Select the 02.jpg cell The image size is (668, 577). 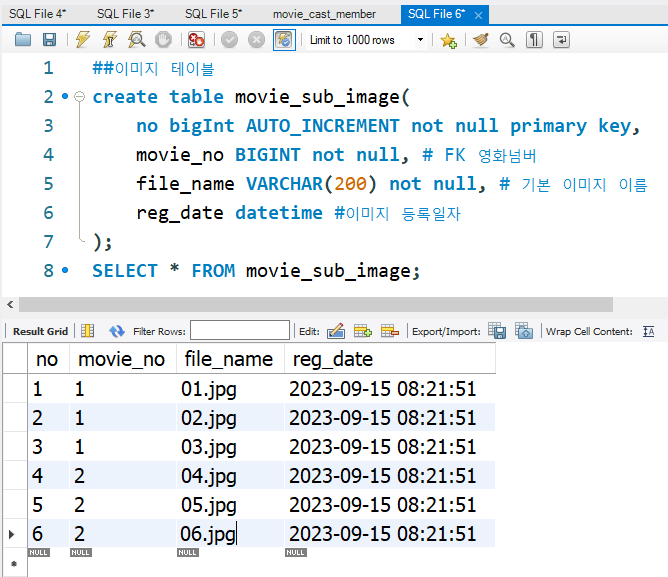click(230, 418)
